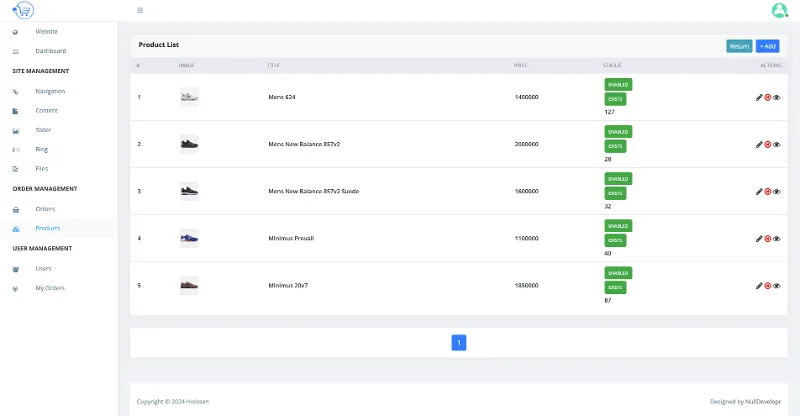The height and width of the screenshot is (416, 800).
Task: Click the + Add button
Action: pyautogui.click(x=767, y=46)
